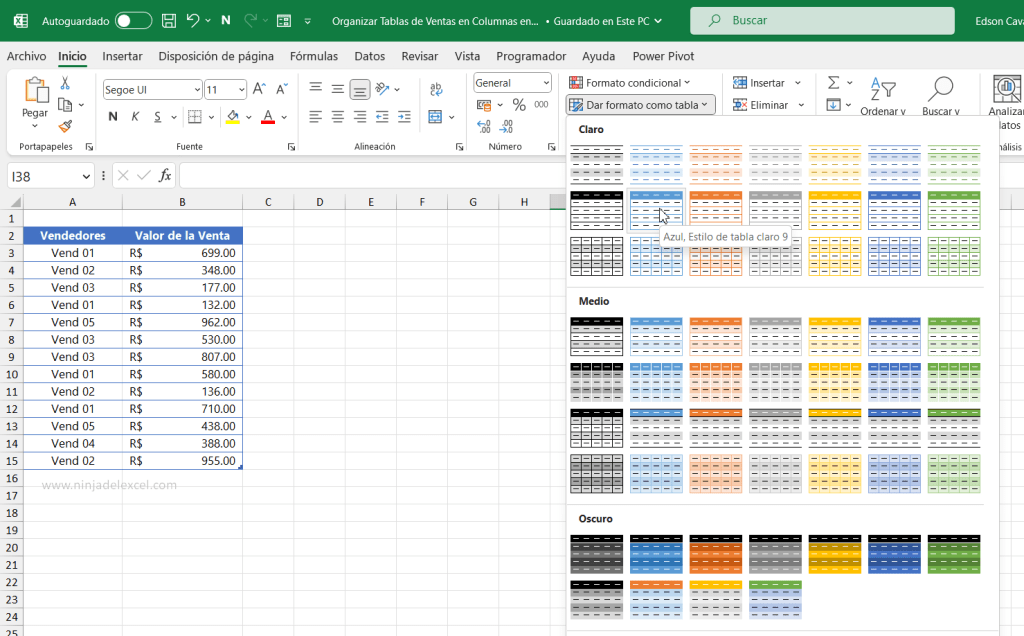Select the Format Painter (Copiar formato) tool
This screenshot has width=1024, height=636.
tap(66, 126)
